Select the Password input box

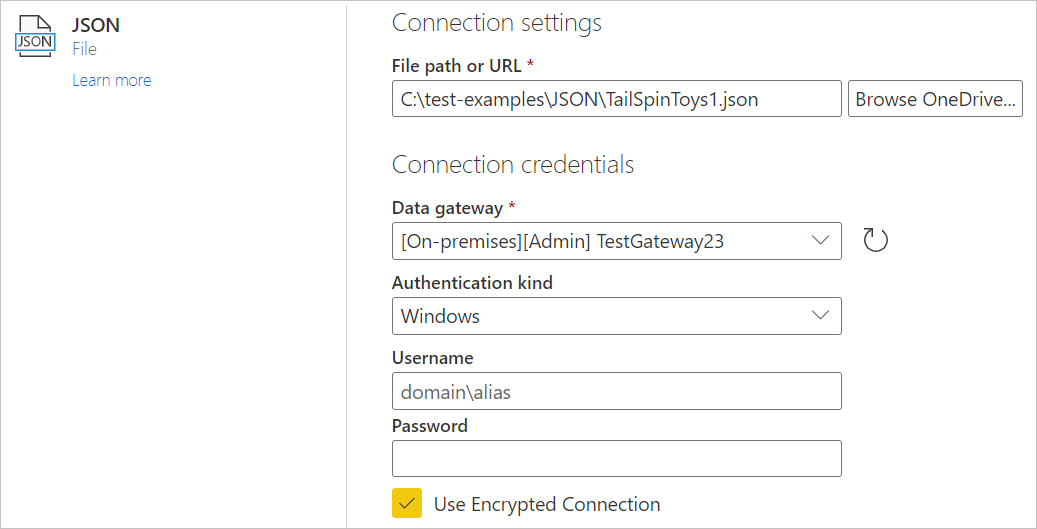(x=616, y=459)
